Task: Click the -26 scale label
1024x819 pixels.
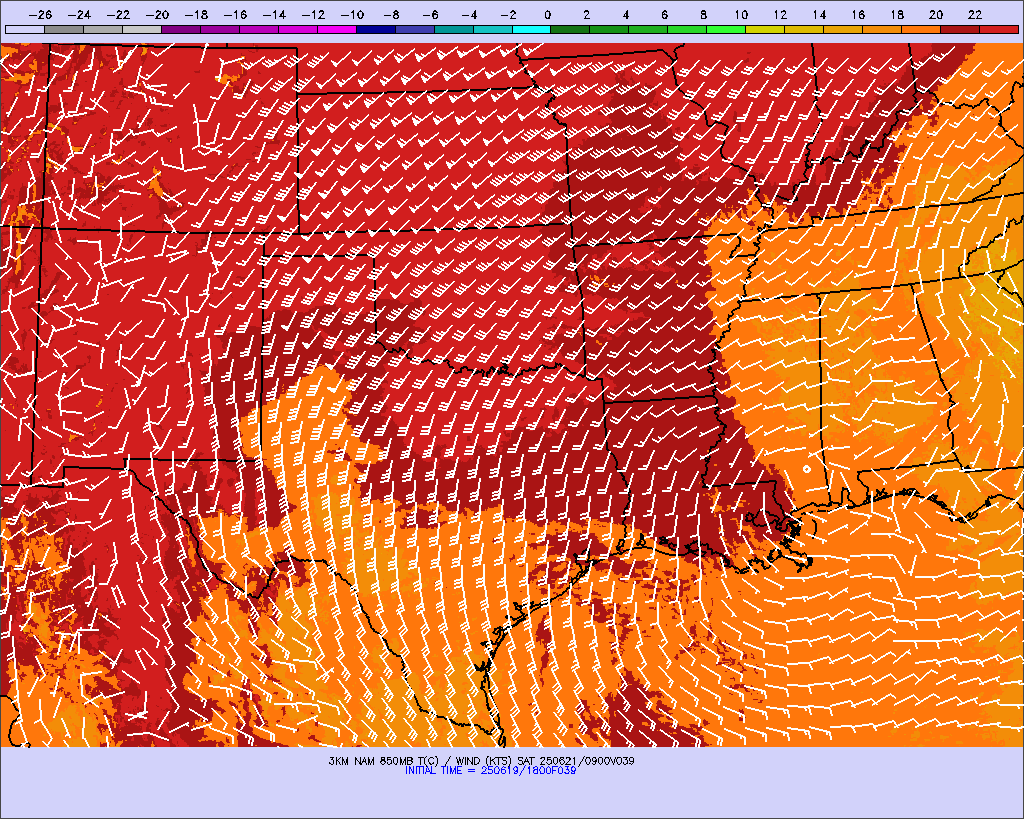Action: pyautogui.click(x=40, y=15)
